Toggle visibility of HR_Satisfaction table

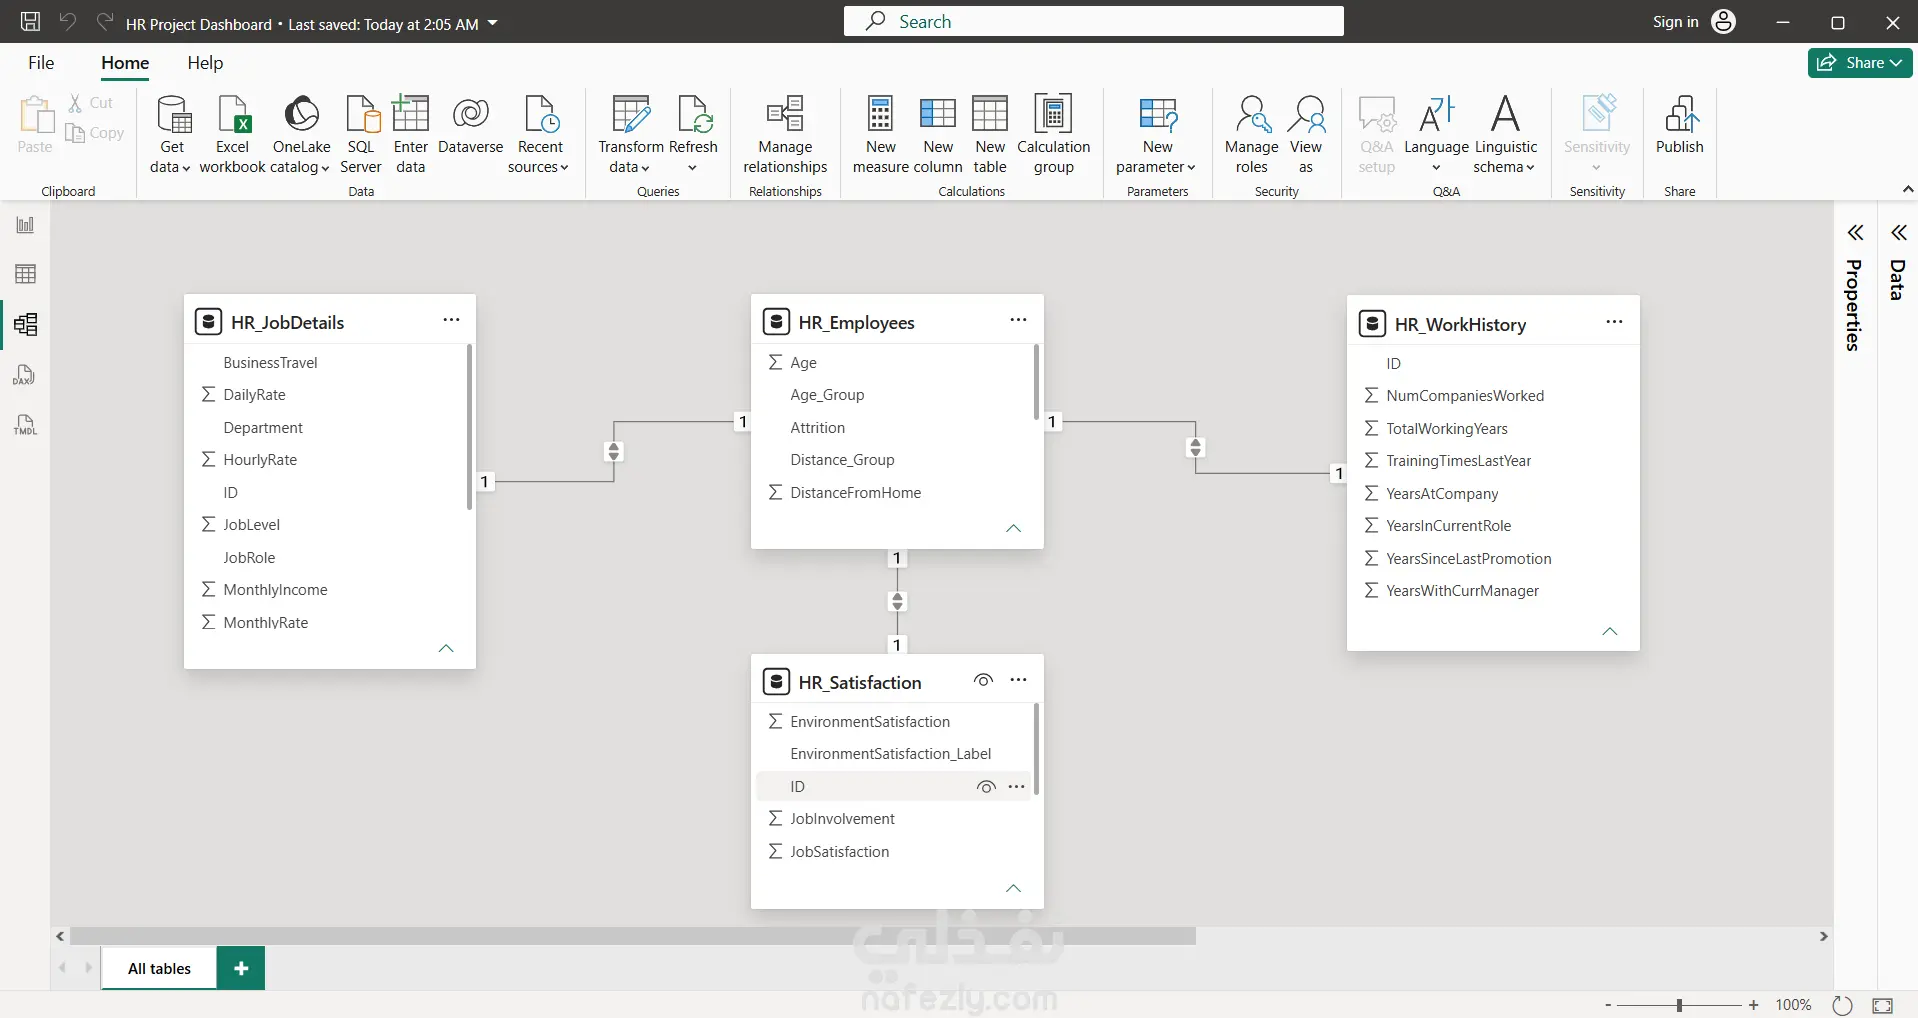(x=983, y=680)
